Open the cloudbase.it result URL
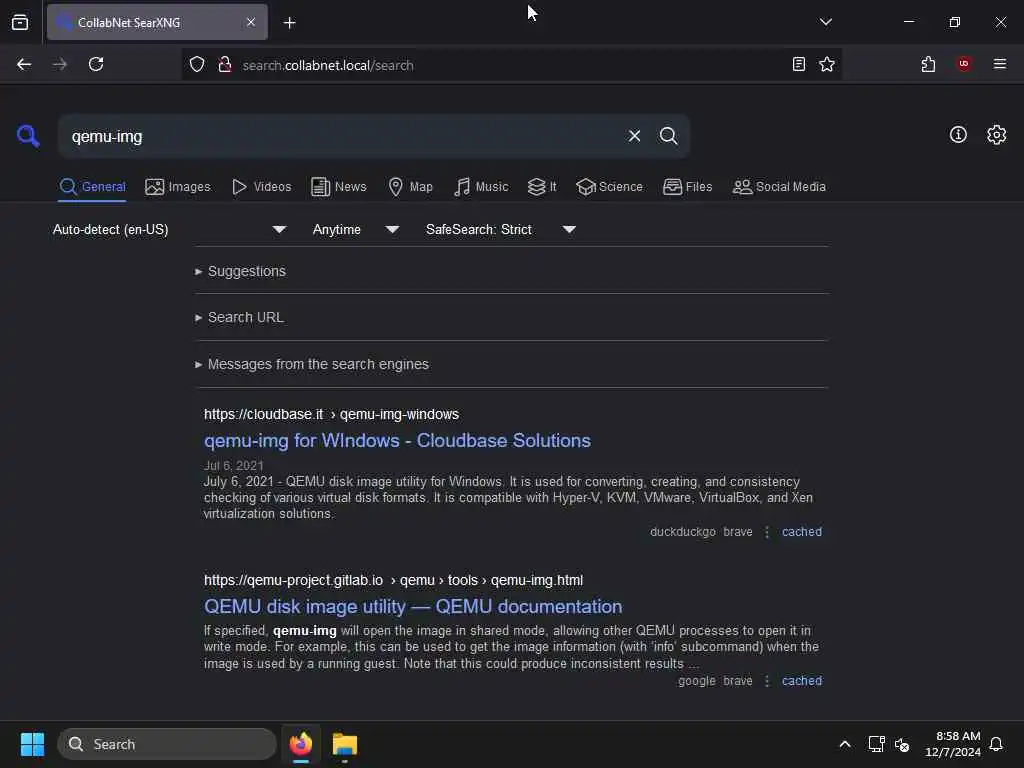1024x768 pixels. [331, 415]
